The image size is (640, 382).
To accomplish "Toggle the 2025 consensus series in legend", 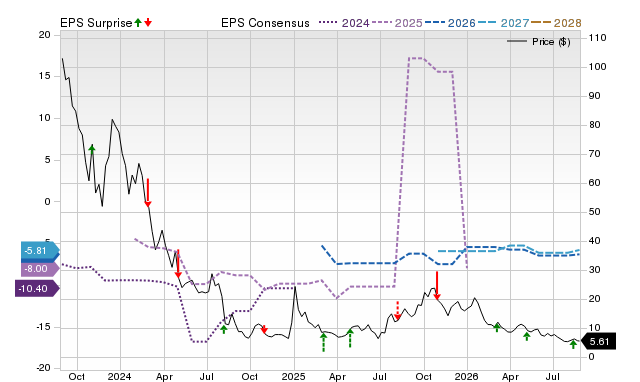I will click(397, 23).
